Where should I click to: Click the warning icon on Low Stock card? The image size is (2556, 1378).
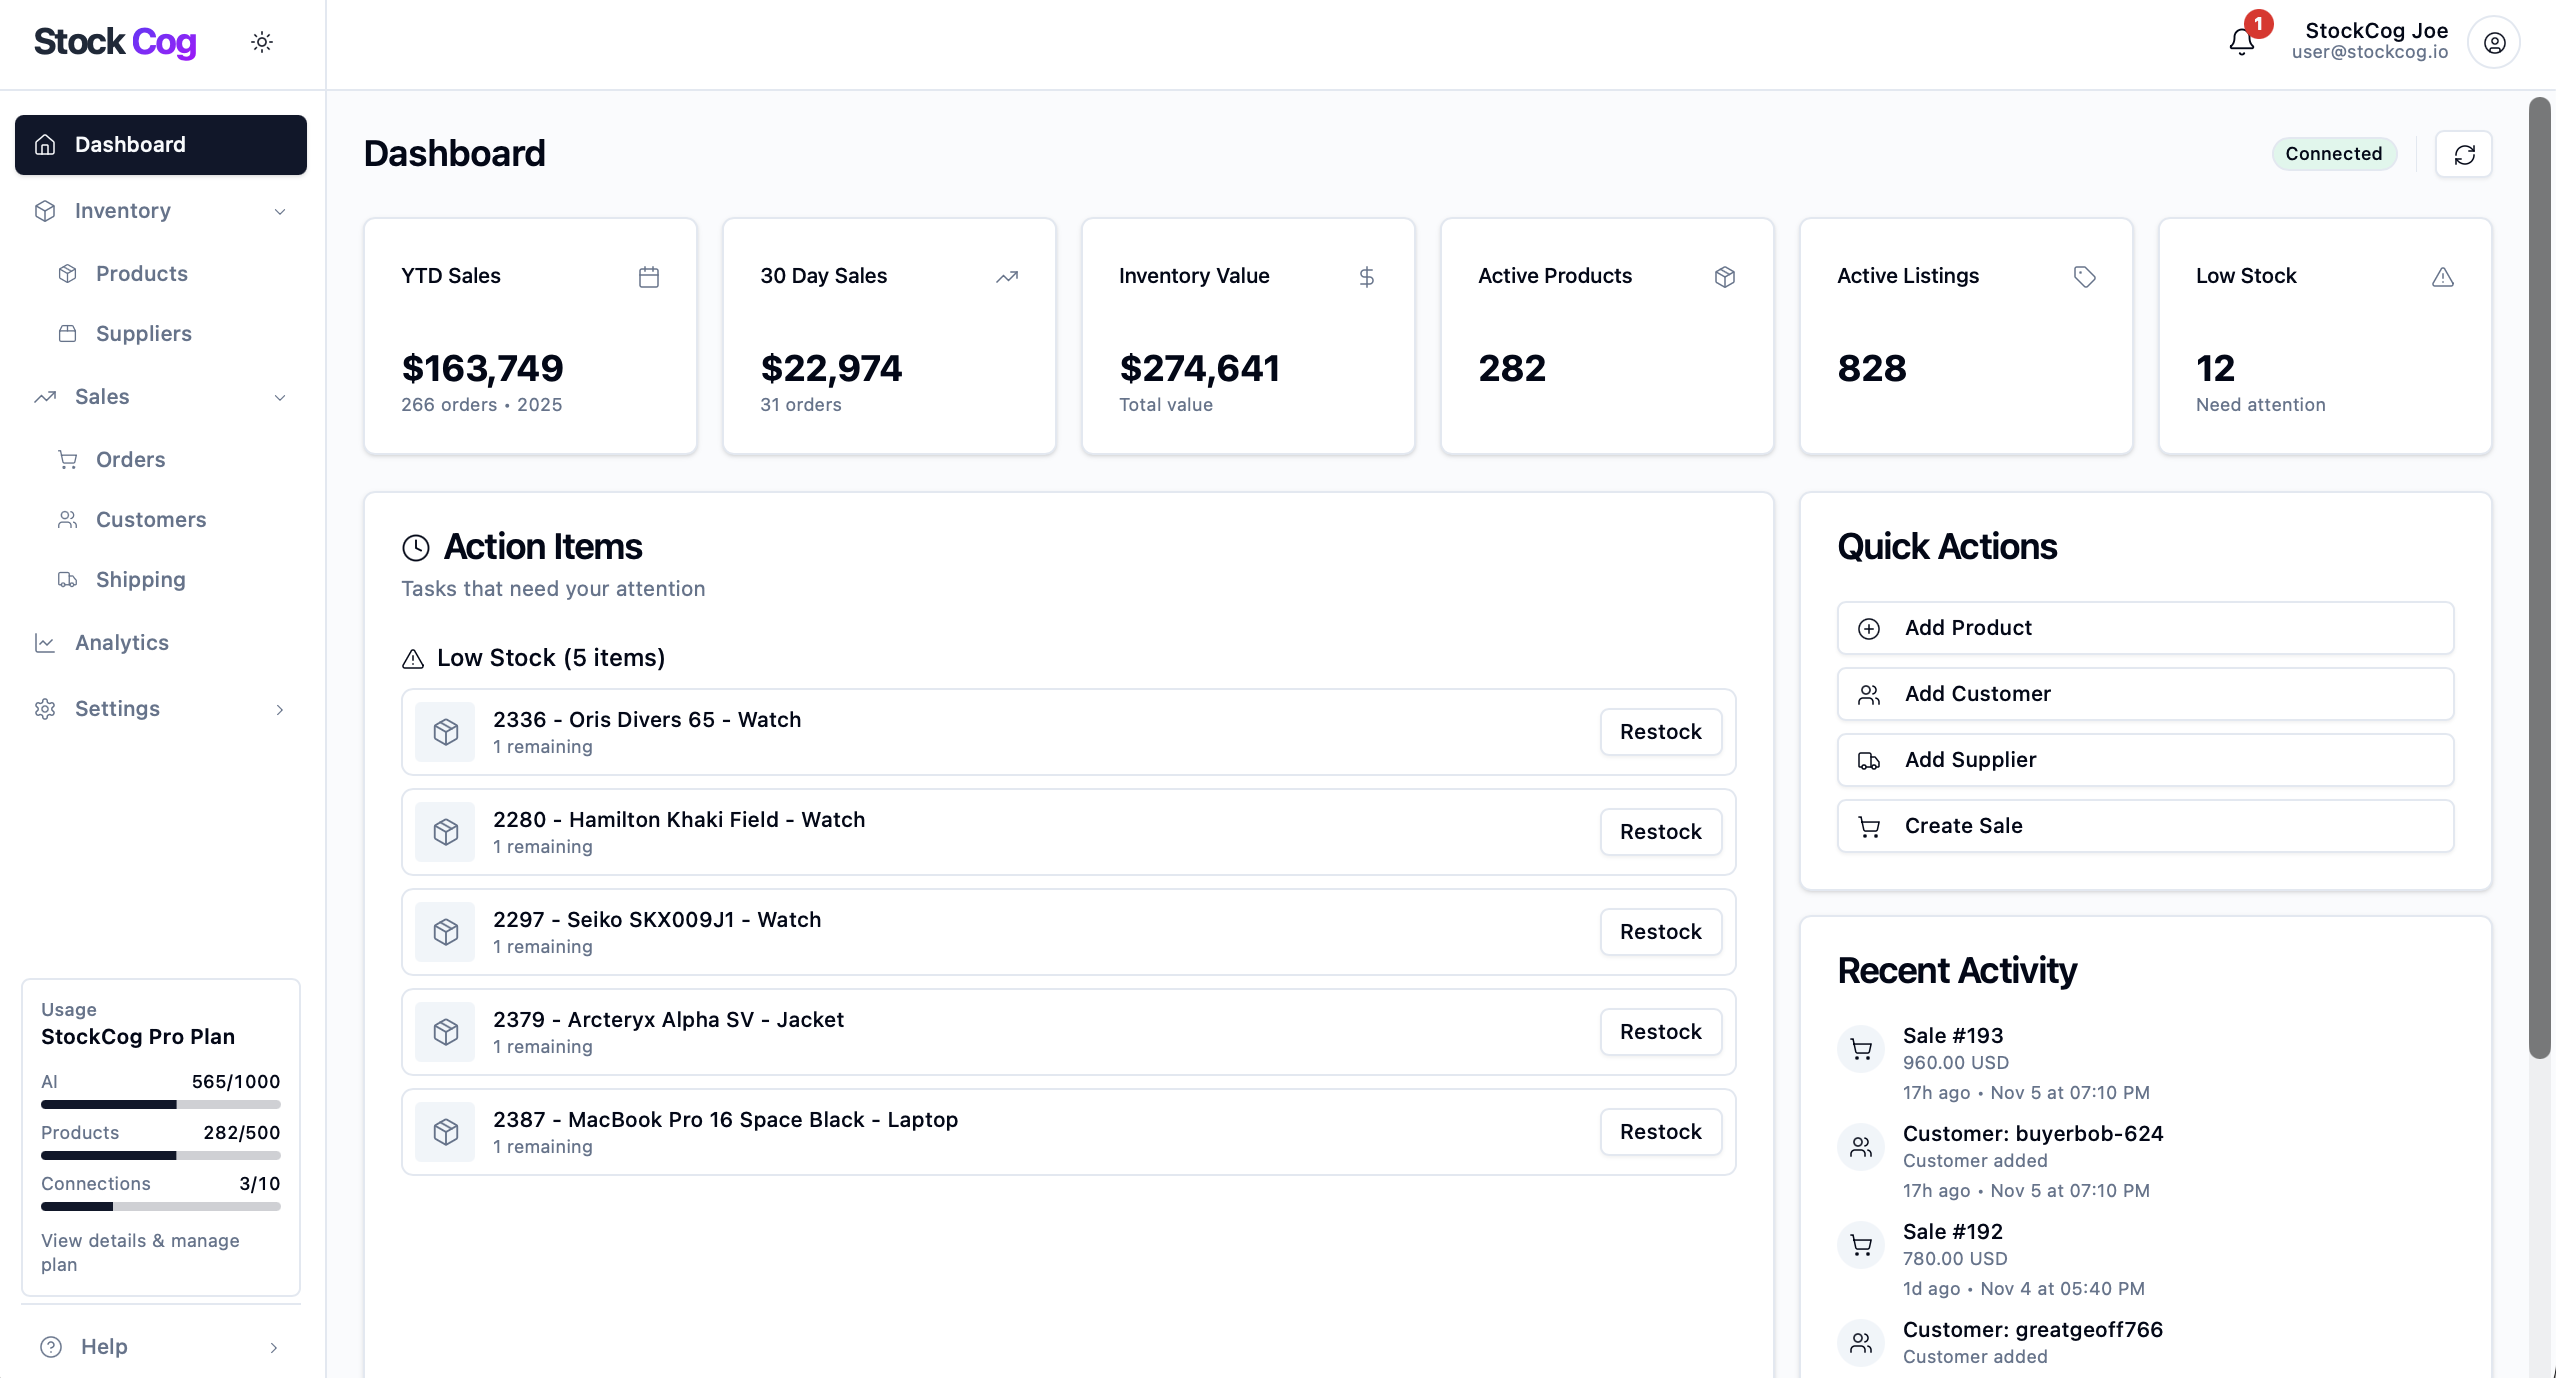2442,277
